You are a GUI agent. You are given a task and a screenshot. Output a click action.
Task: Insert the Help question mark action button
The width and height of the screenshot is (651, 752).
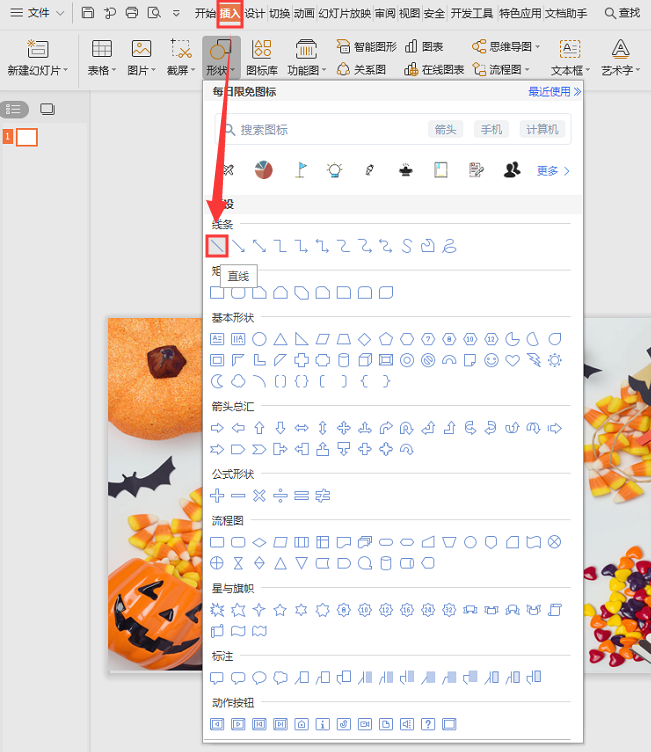(x=428, y=723)
